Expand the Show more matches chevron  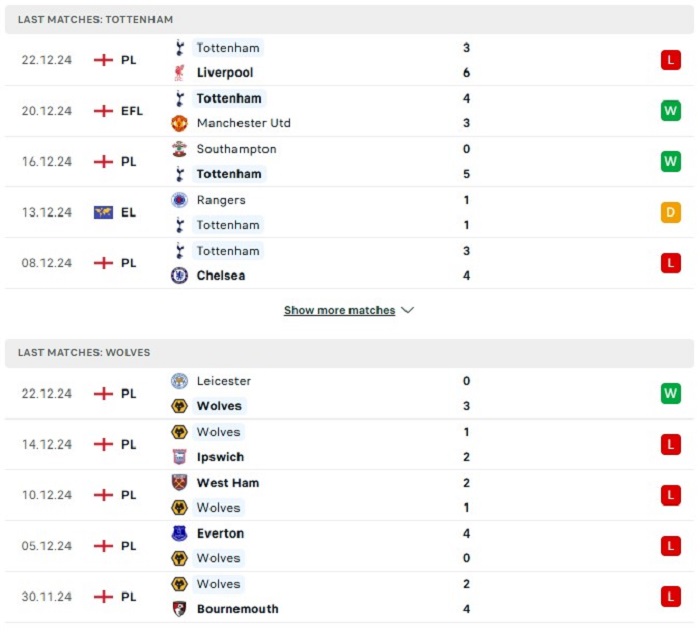(x=408, y=310)
